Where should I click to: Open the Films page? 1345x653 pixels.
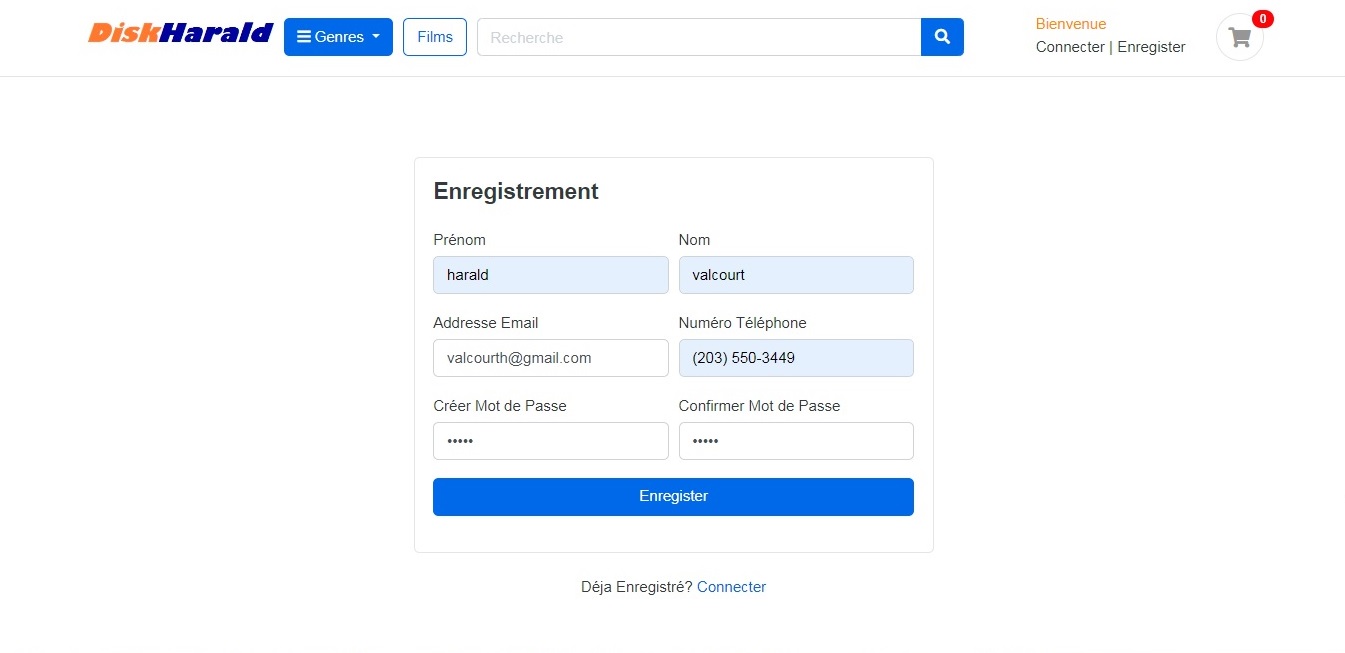click(x=435, y=37)
